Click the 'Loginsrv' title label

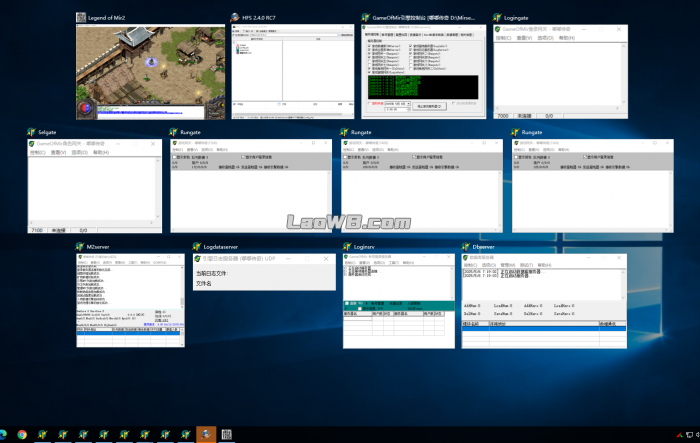364,247
